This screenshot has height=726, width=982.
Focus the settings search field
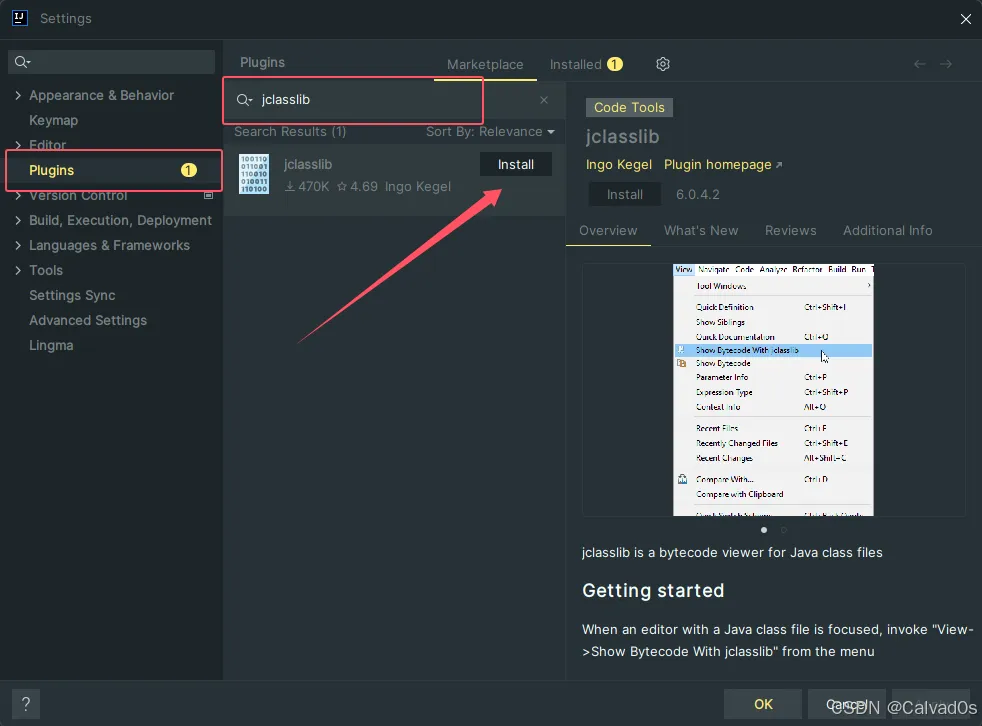pos(111,61)
